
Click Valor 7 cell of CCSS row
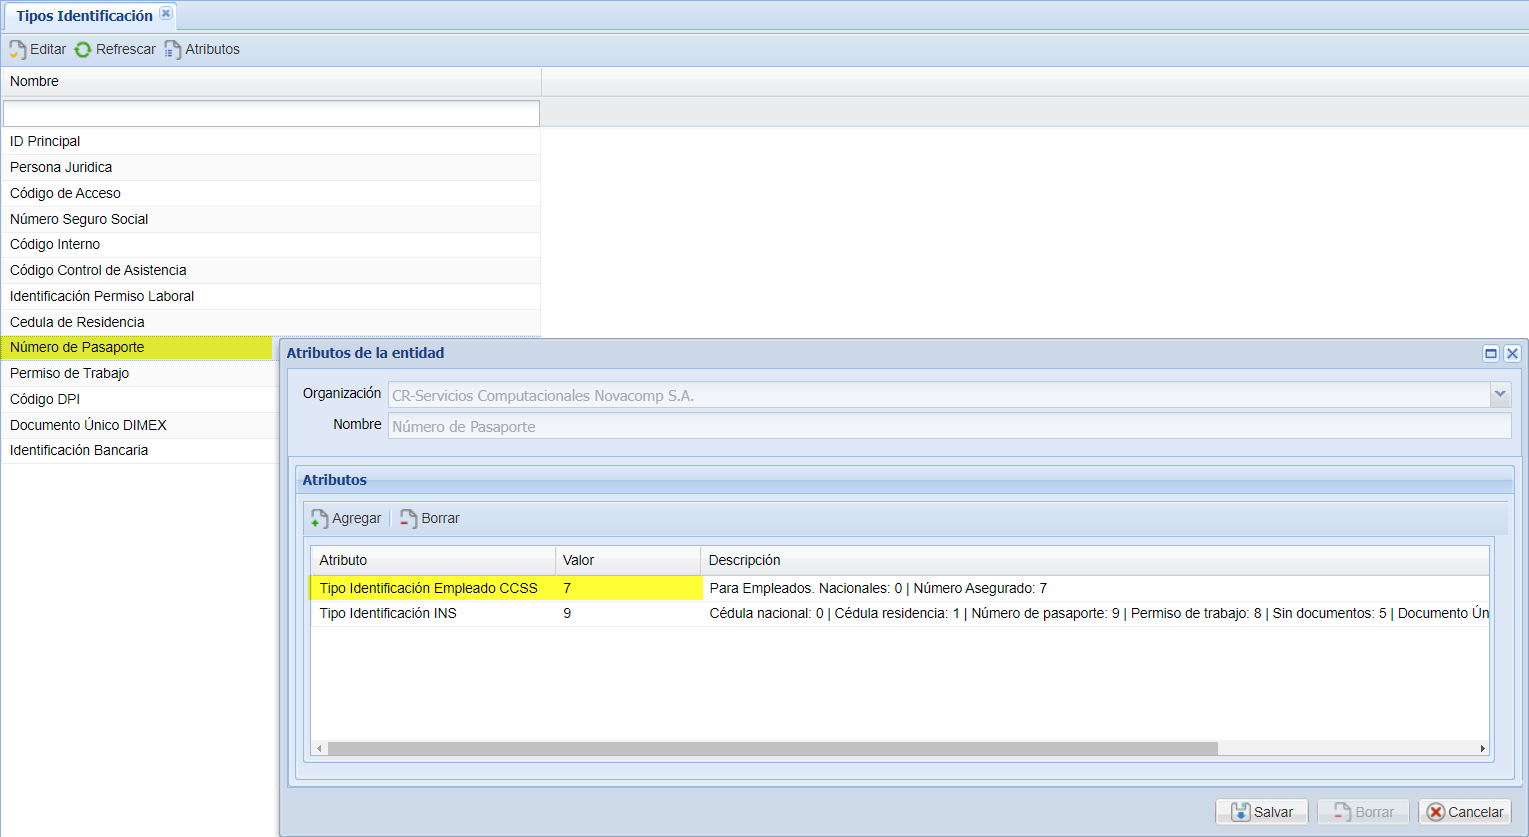pos(628,588)
